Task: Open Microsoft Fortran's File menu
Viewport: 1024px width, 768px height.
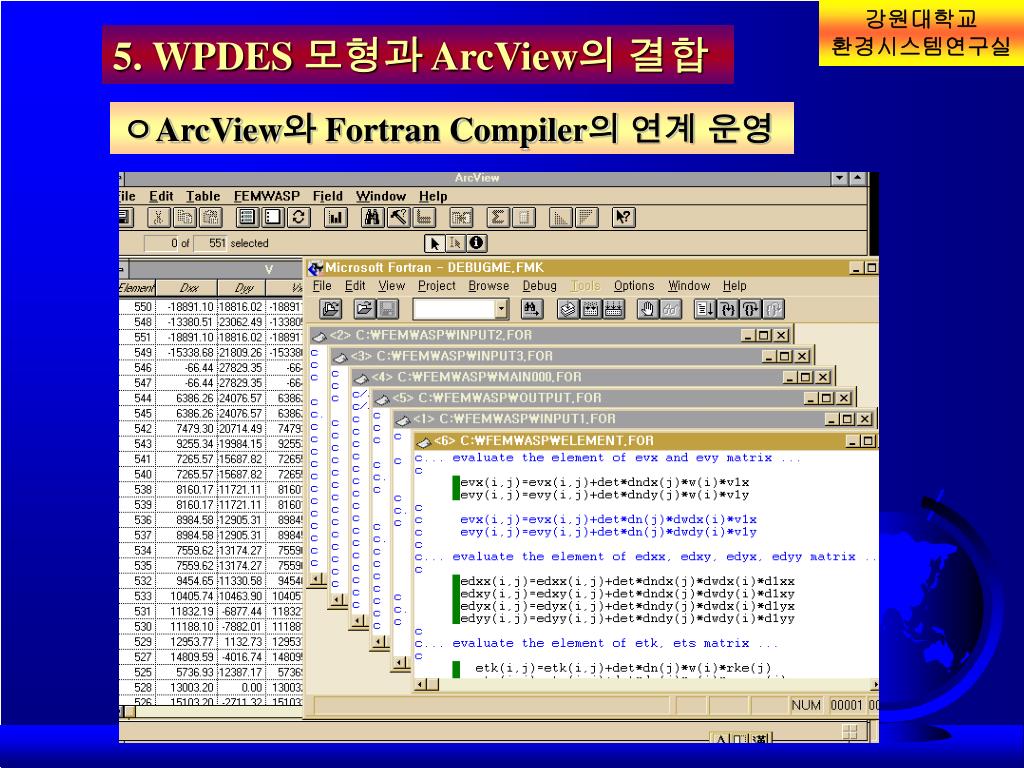Action: (322, 285)
